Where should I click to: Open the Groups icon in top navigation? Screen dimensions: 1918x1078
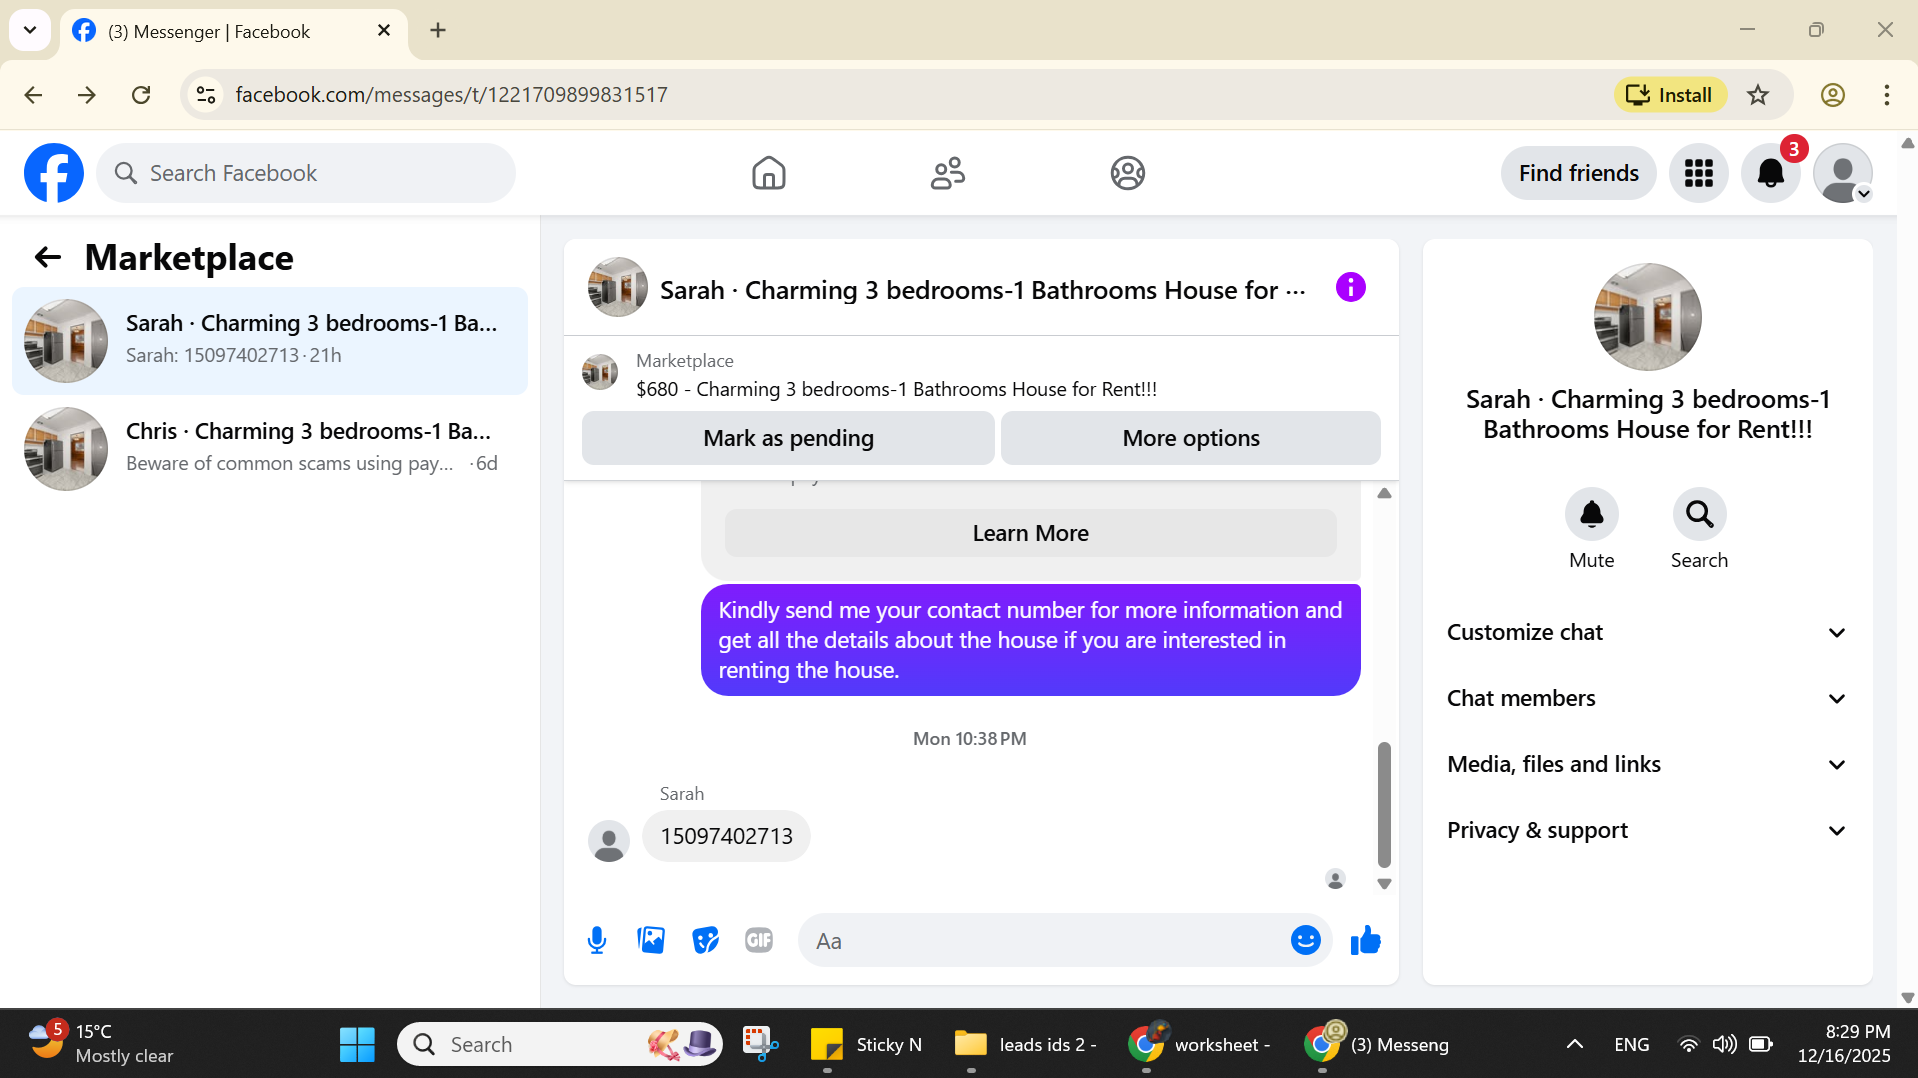[1127, 173]
